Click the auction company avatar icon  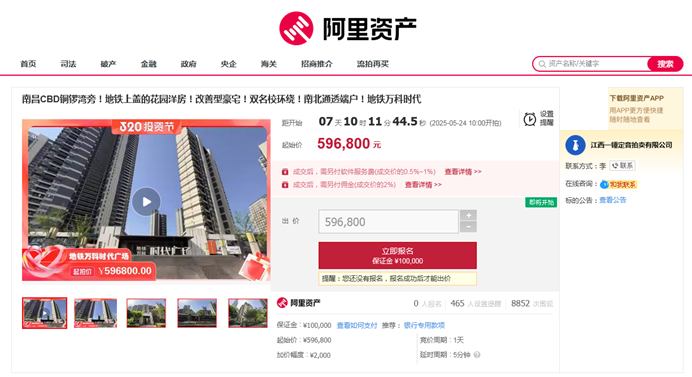(575, 145)
